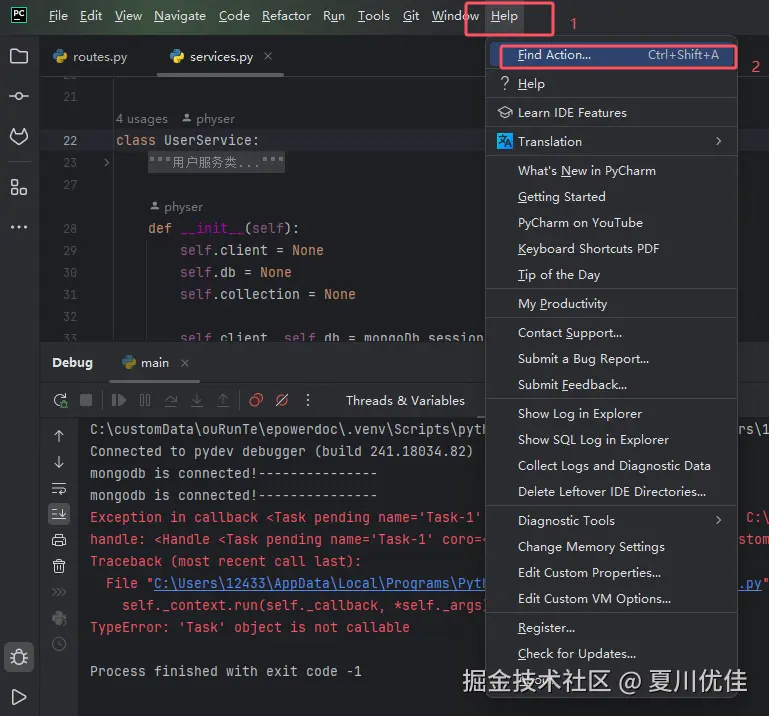Viewport: 769px width, 716px height.
Task: Stop the debug process
Action: 86,400
